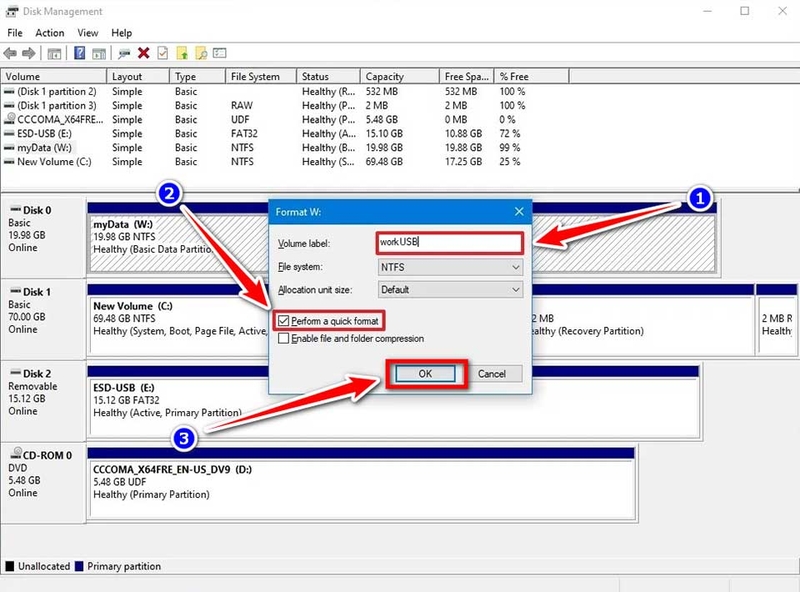Select ESD-USB (E:) partition block on Disk 2
The width and height of the screenshot is (800, 592).
[393, 401]
